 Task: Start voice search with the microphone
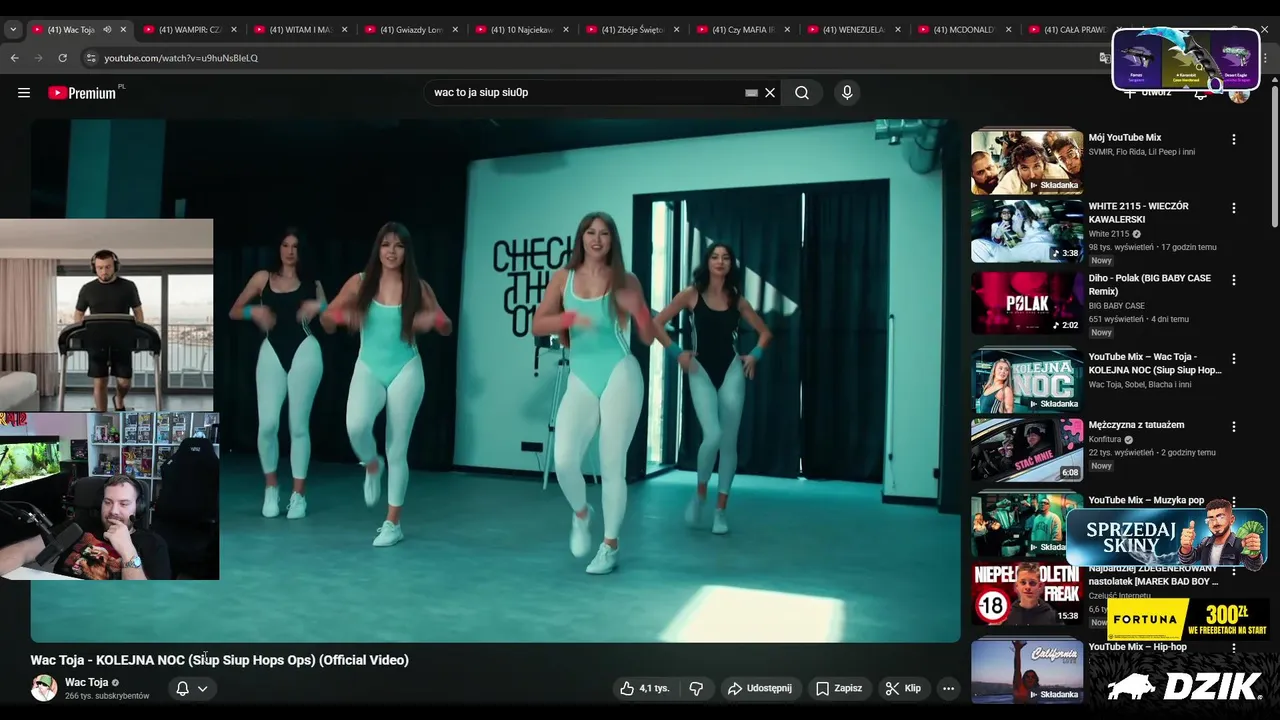pos(847,93)
